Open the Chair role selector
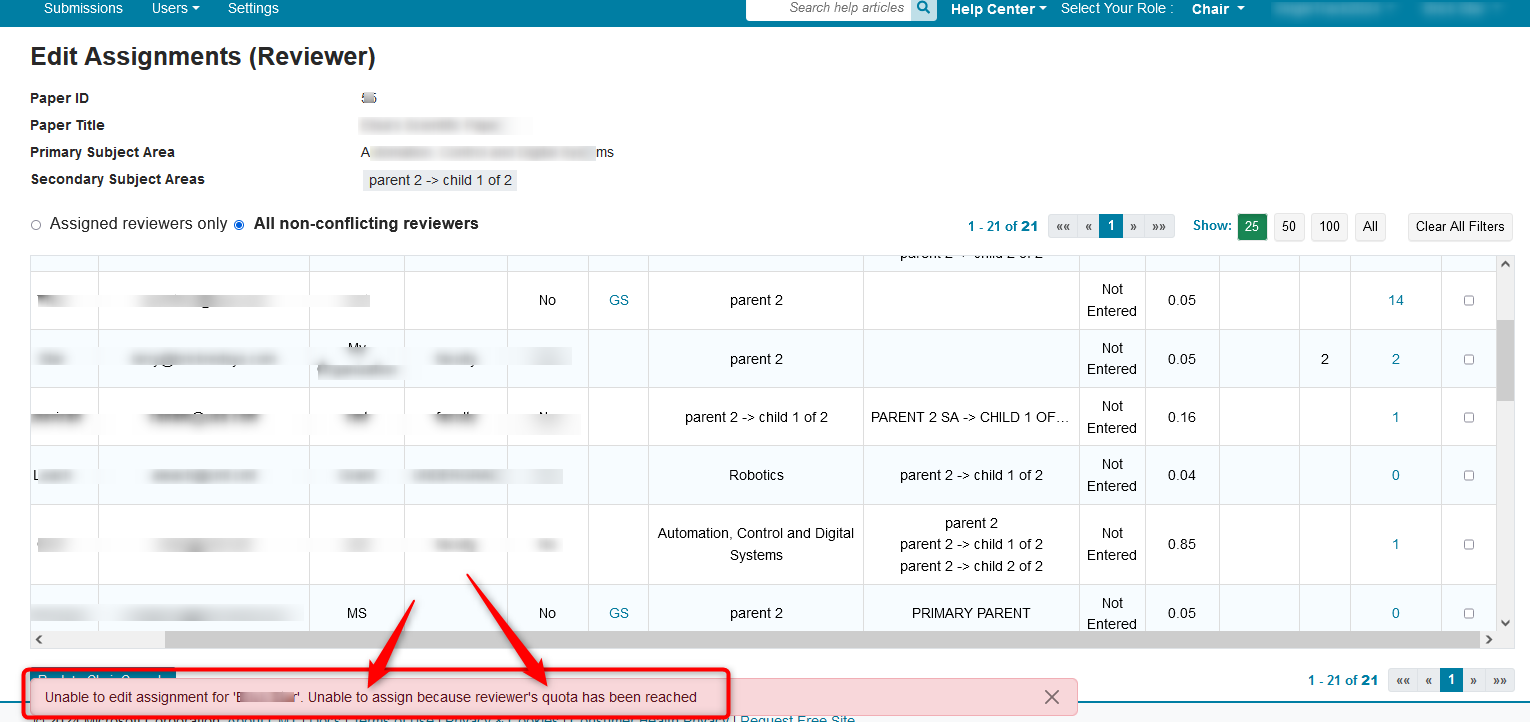The height and width of the screenshot is (722, 1530). pos(1217,9)
